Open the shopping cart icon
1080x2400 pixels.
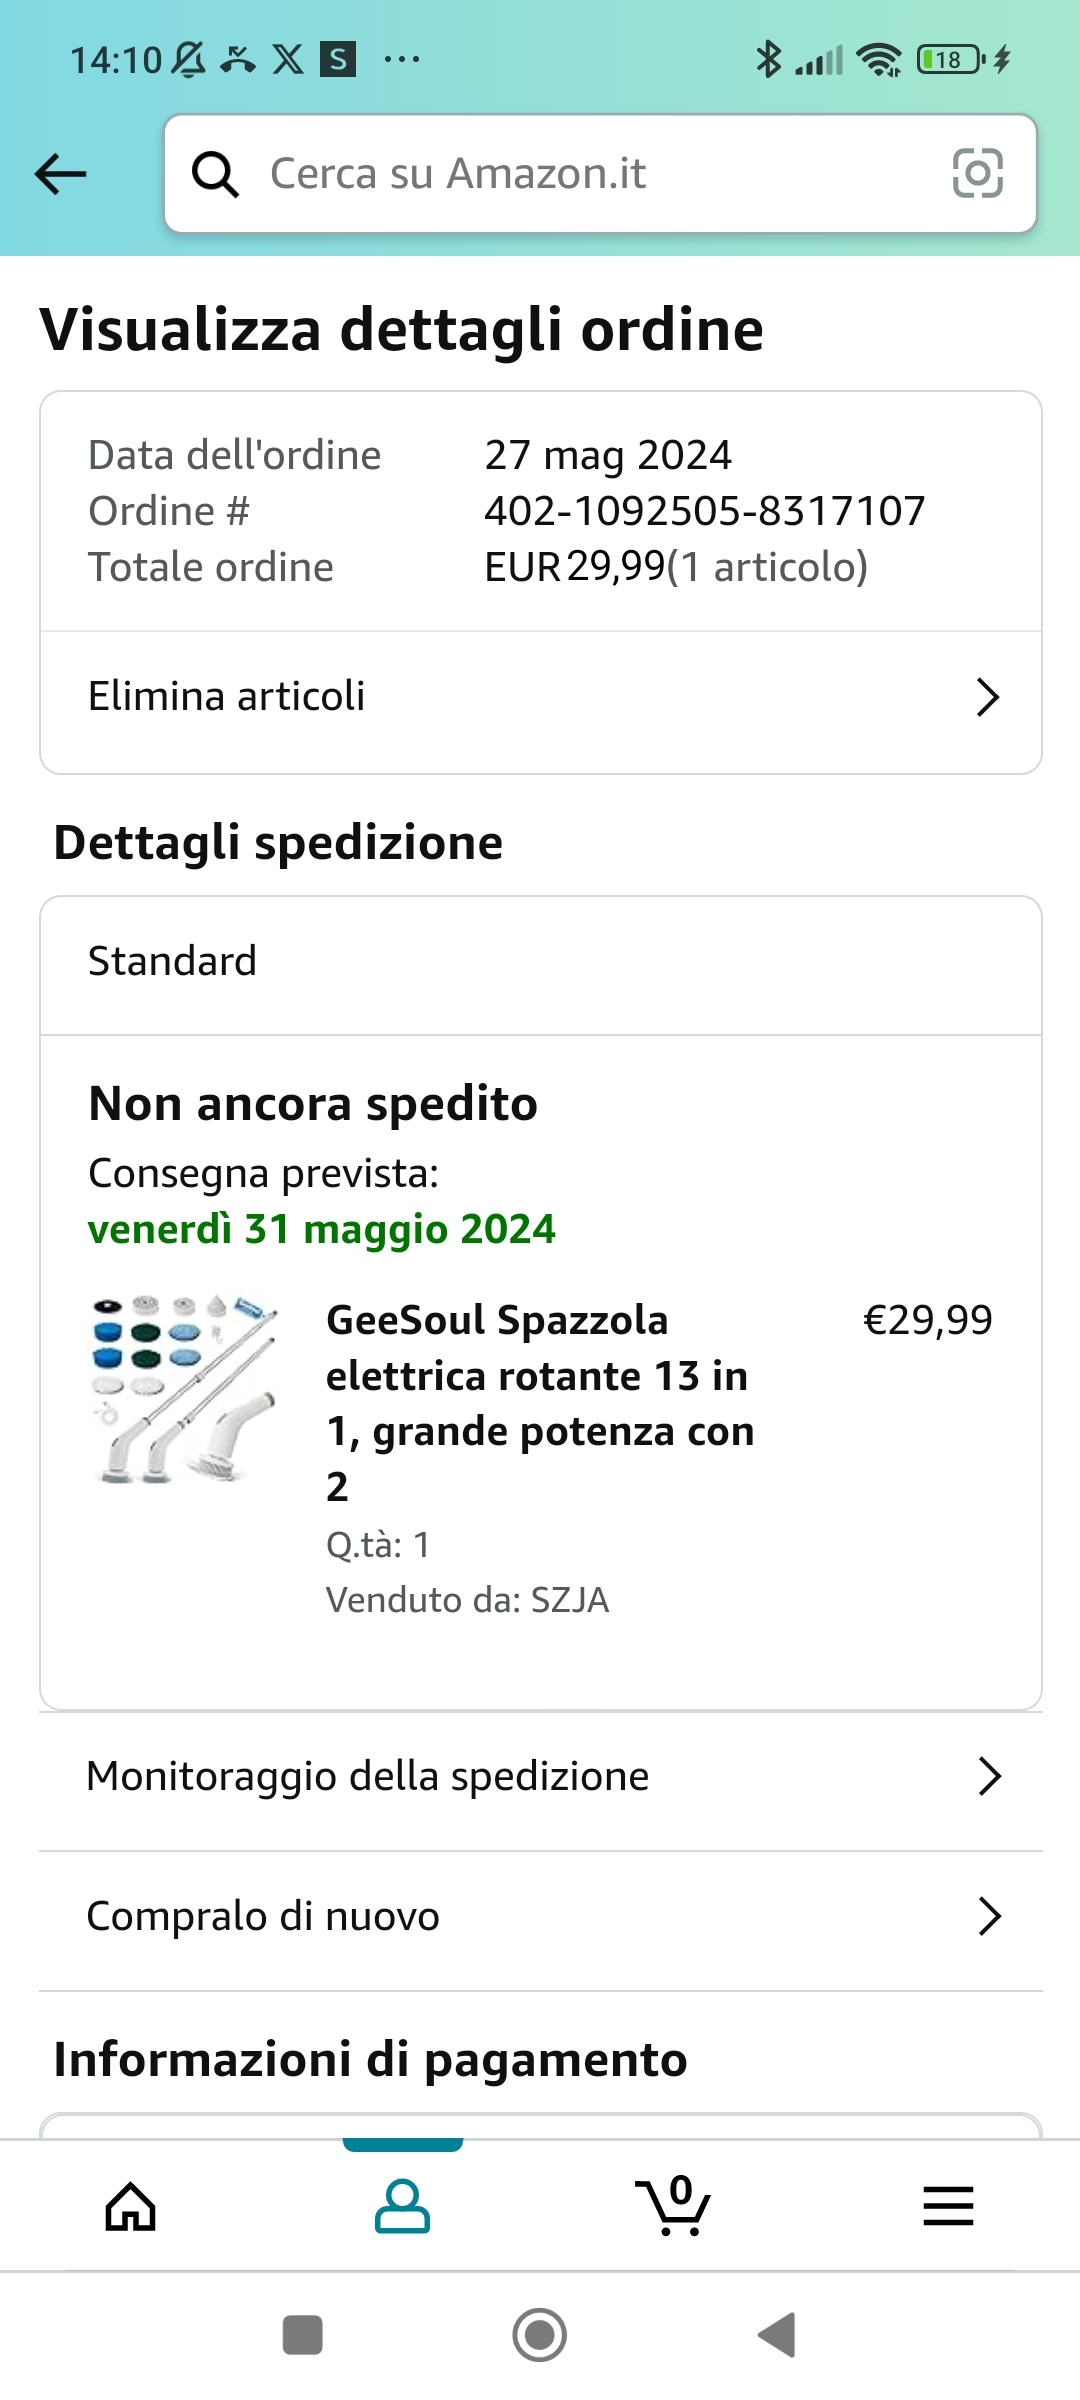pos(673,2206)
